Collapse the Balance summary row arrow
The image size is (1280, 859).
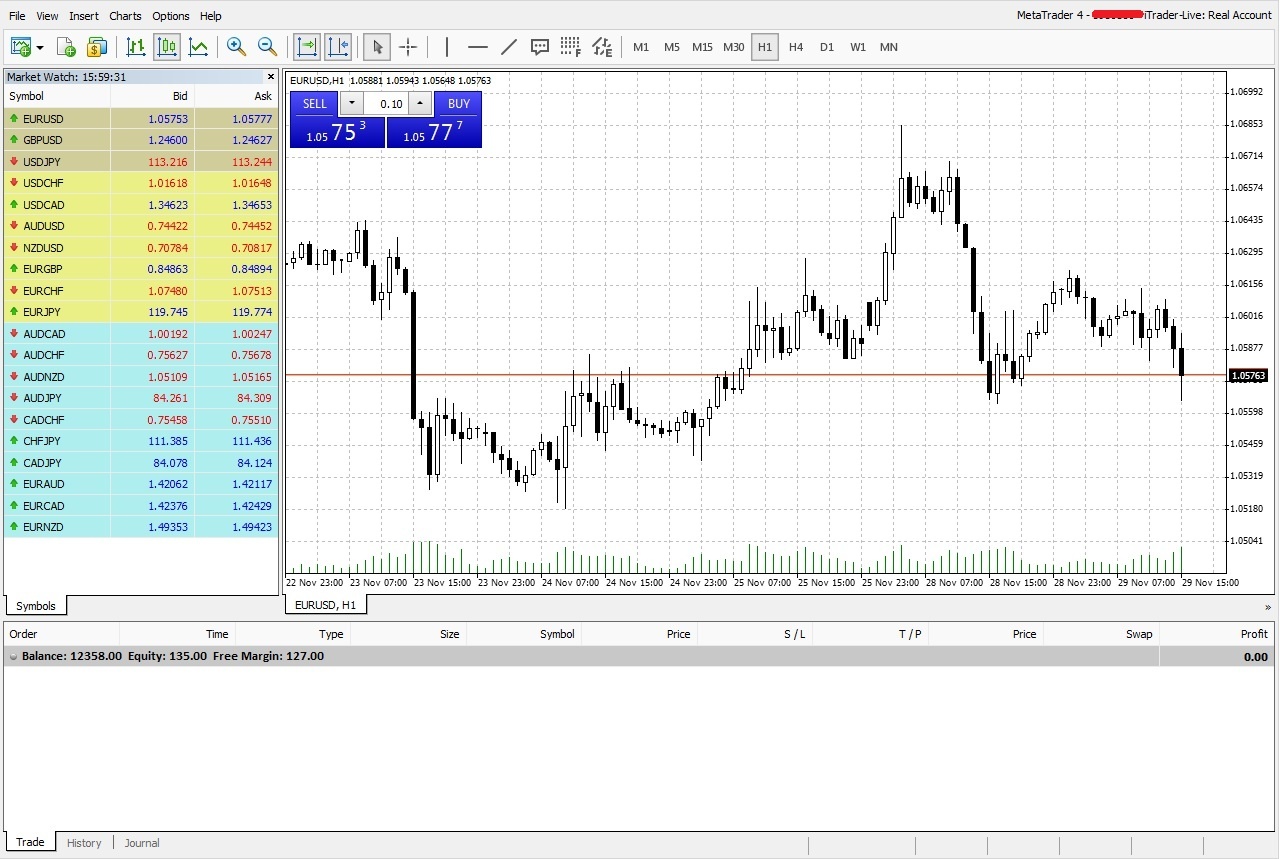pos(13,657)
